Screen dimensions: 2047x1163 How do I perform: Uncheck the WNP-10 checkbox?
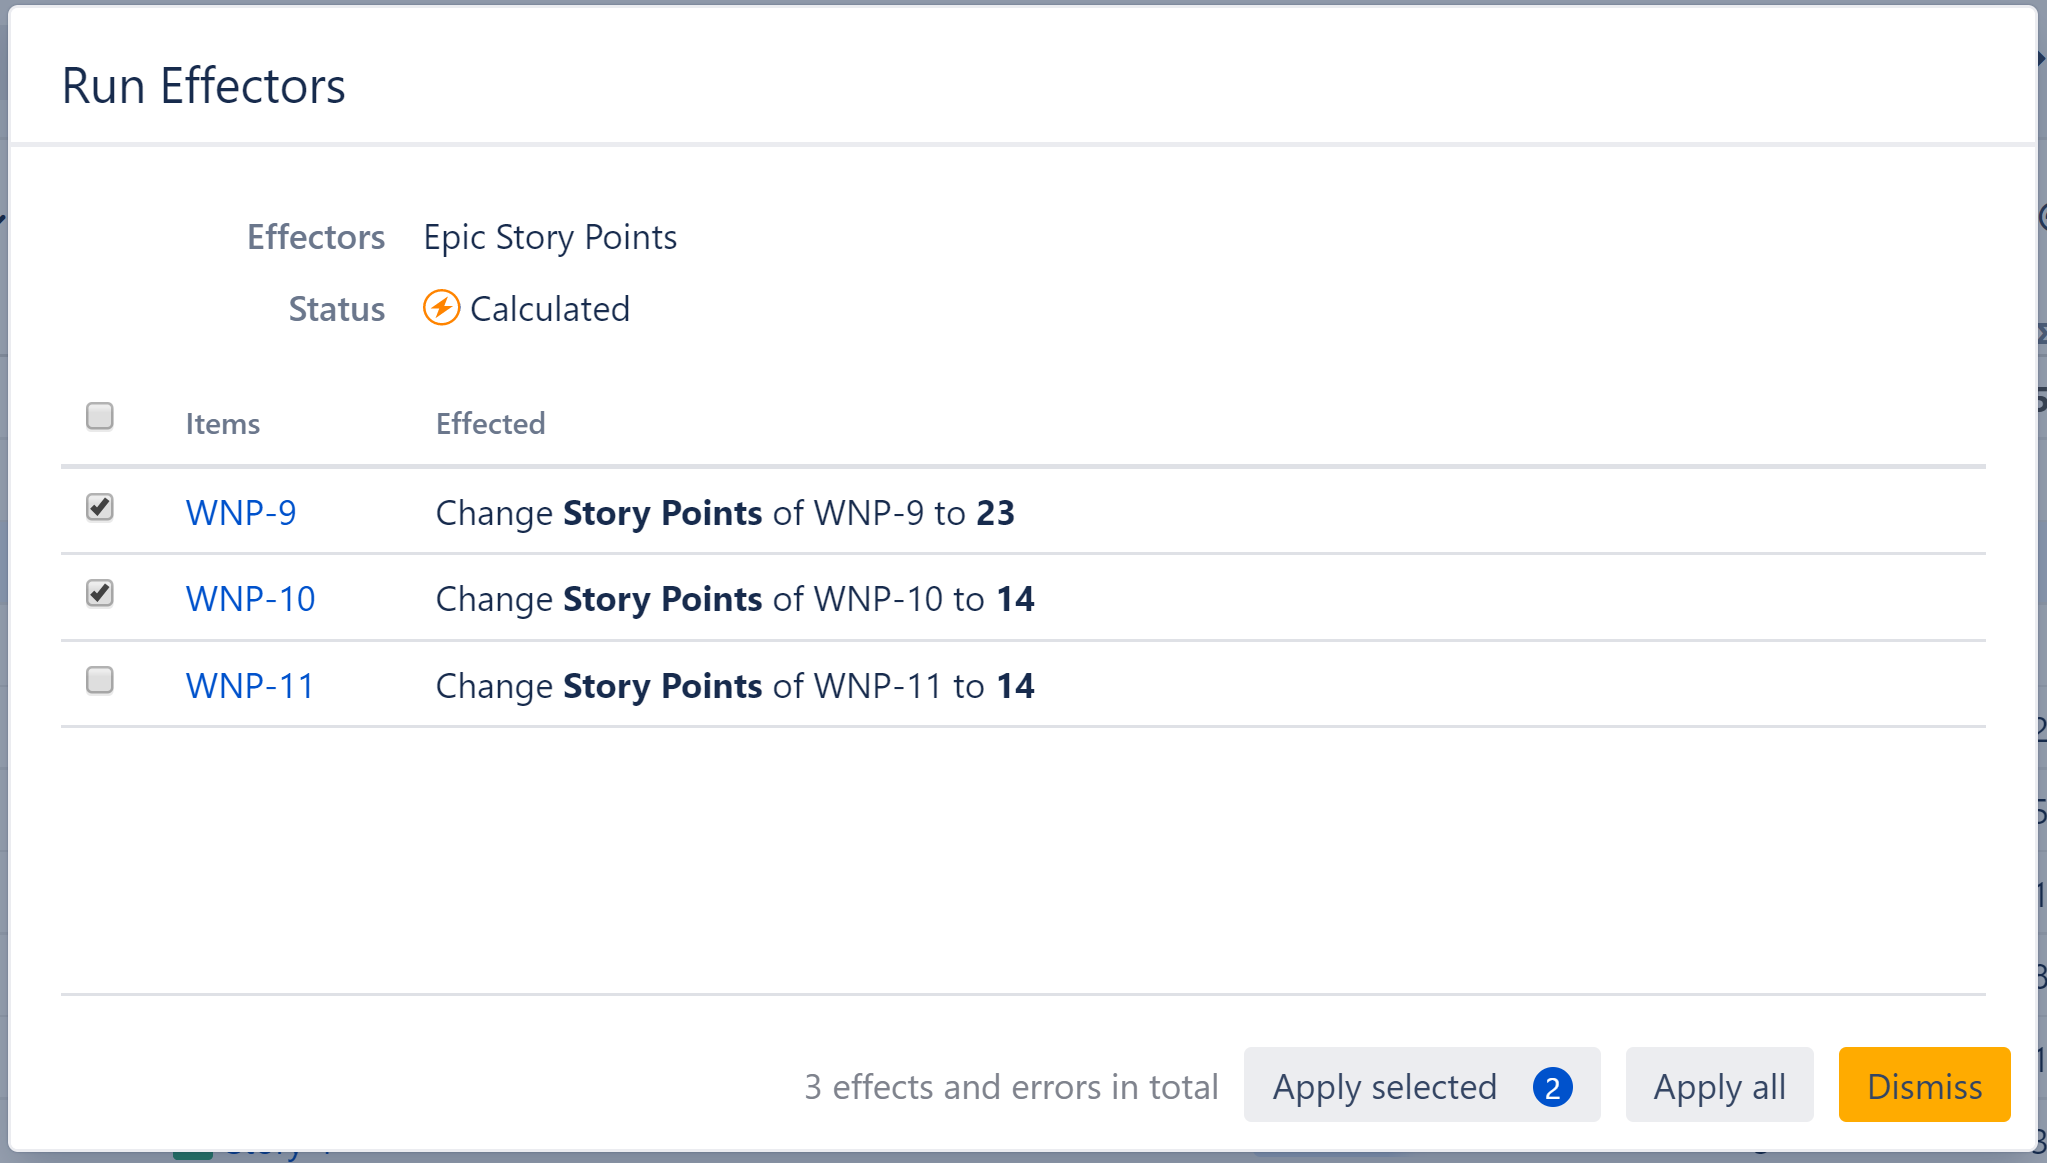tap(99, 594)
